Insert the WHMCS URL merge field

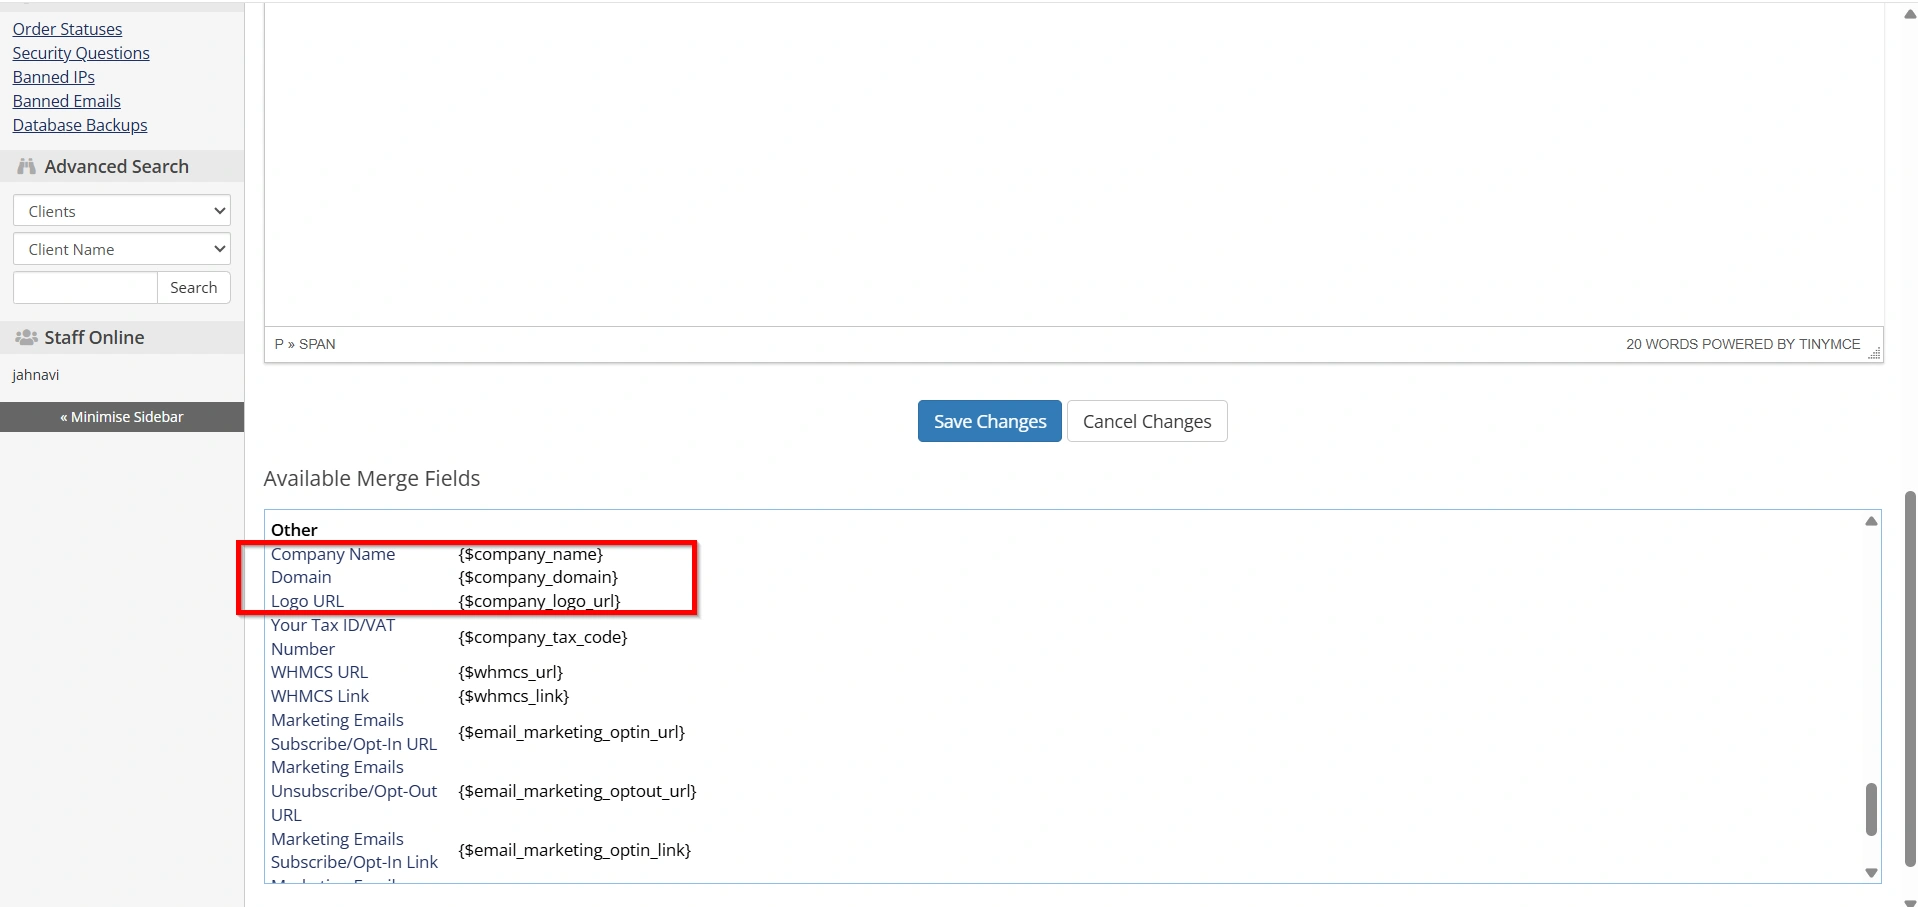click(x=319, y=672)
